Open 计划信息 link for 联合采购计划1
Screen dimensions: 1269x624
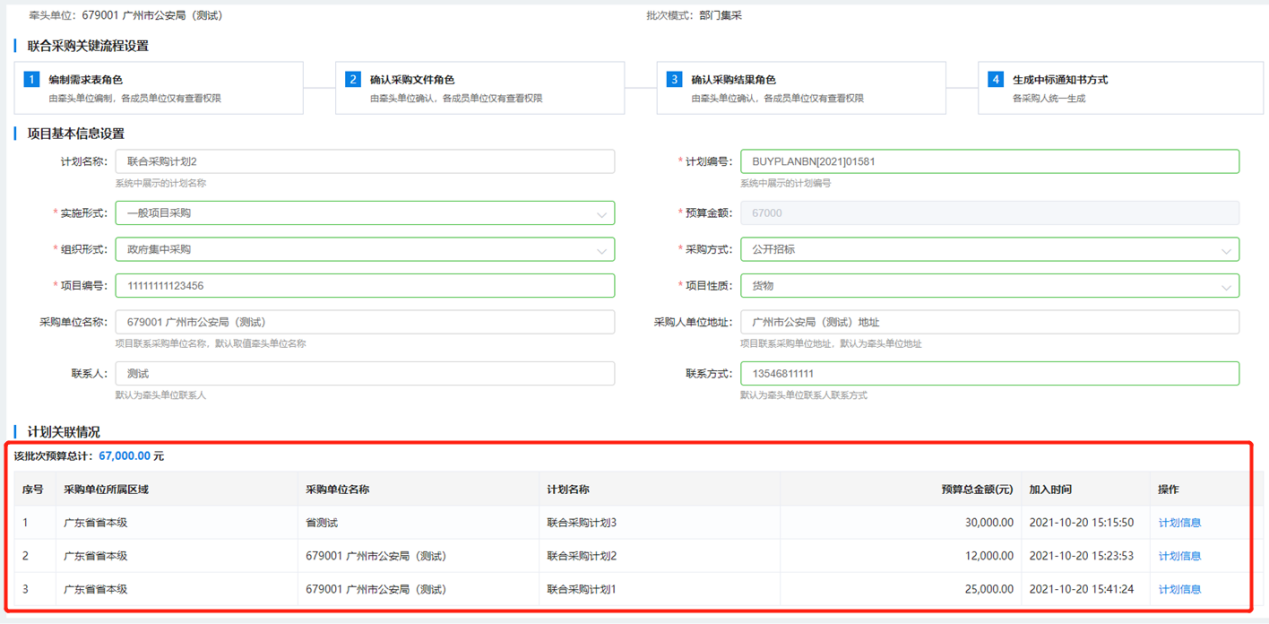click(1179, 590)
